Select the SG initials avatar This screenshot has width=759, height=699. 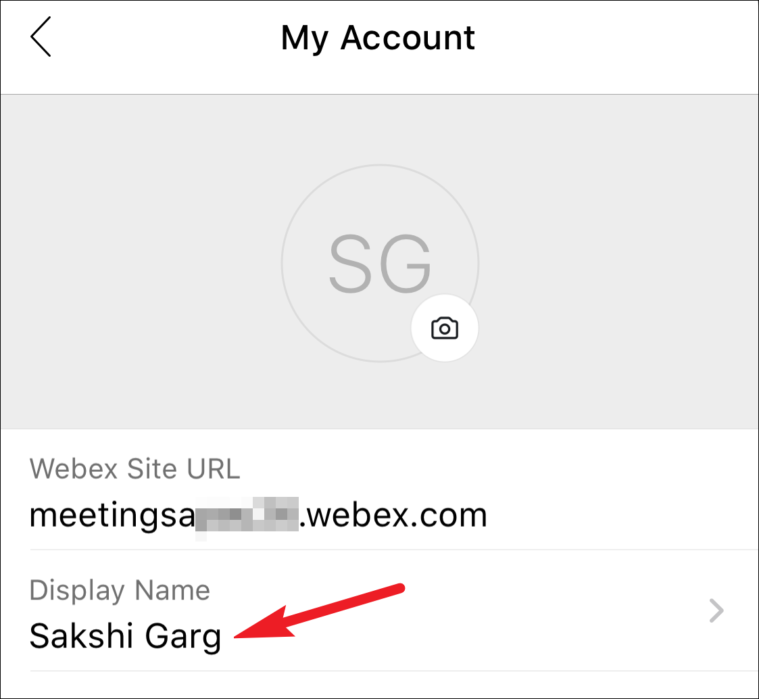point(380,263)
